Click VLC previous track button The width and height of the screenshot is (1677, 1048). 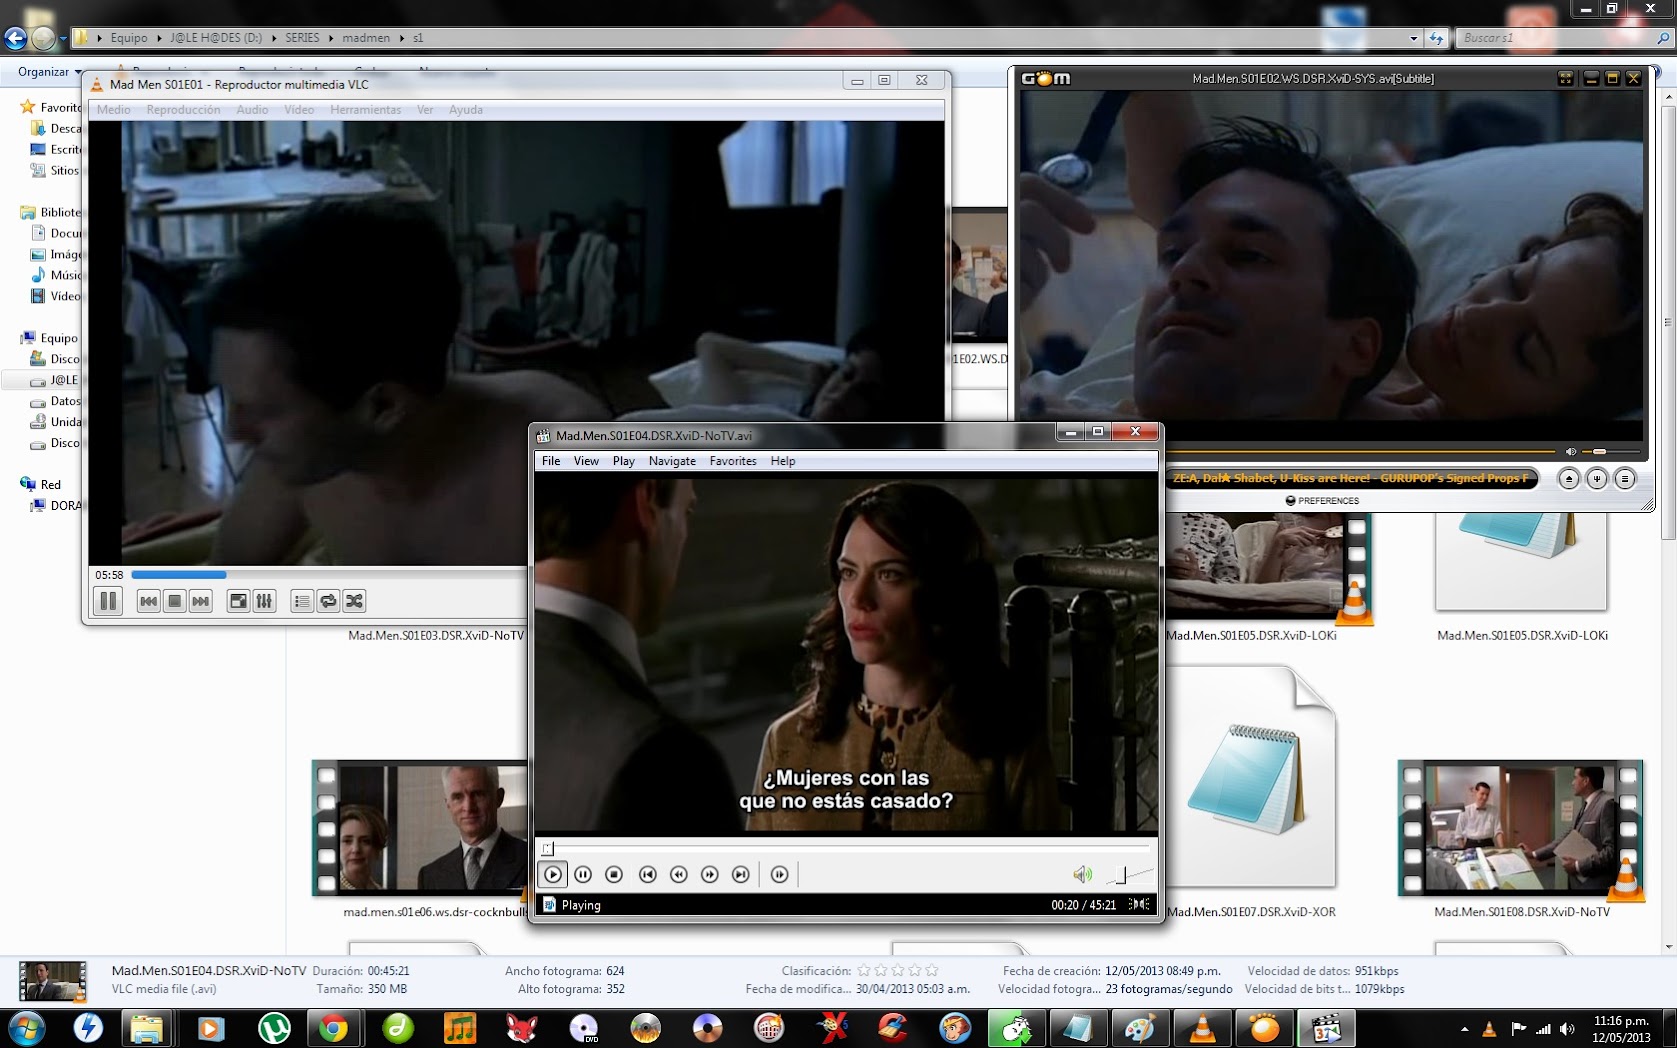[148, 601]
